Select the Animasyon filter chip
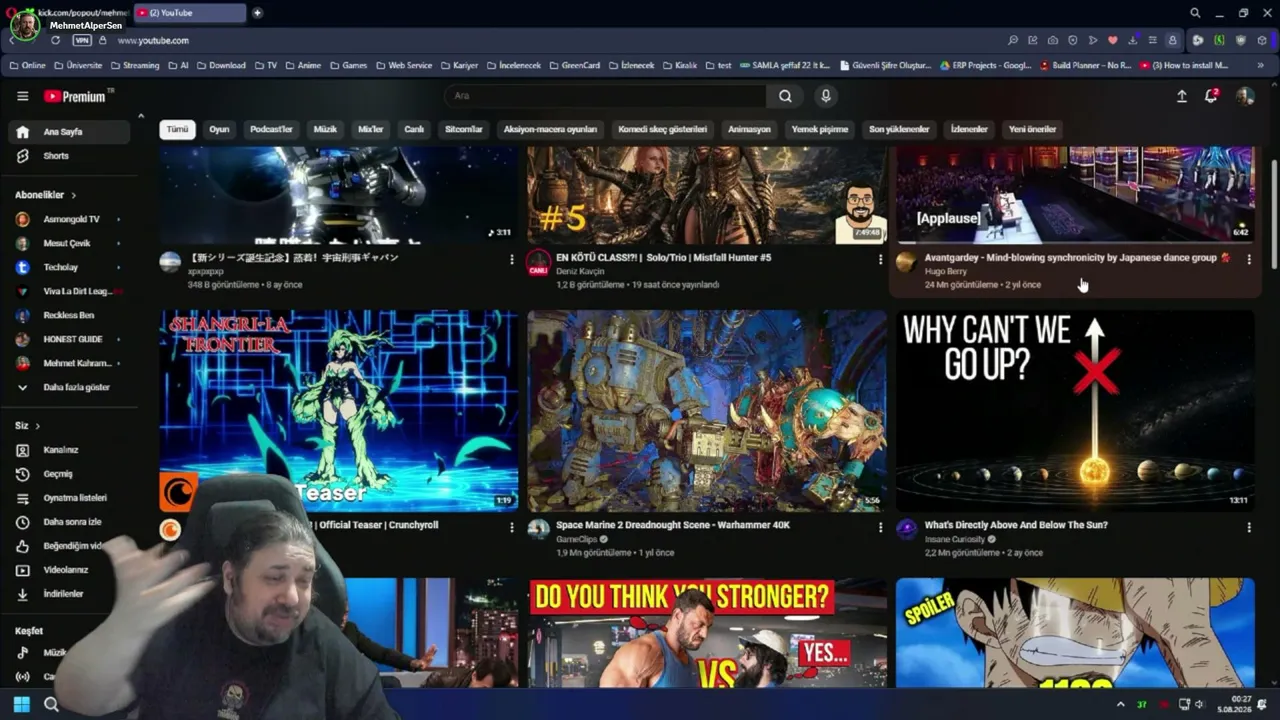This screenshot has height=720, width=1280. click(749, 129)
